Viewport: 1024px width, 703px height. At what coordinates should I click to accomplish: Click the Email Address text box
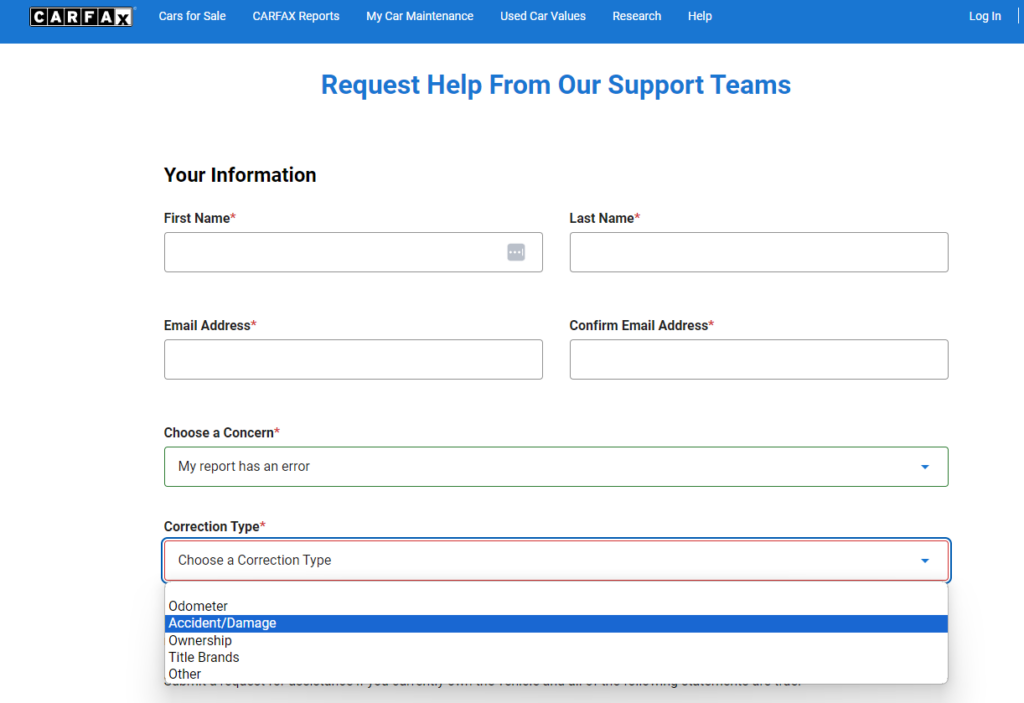(x=353, y=359)
